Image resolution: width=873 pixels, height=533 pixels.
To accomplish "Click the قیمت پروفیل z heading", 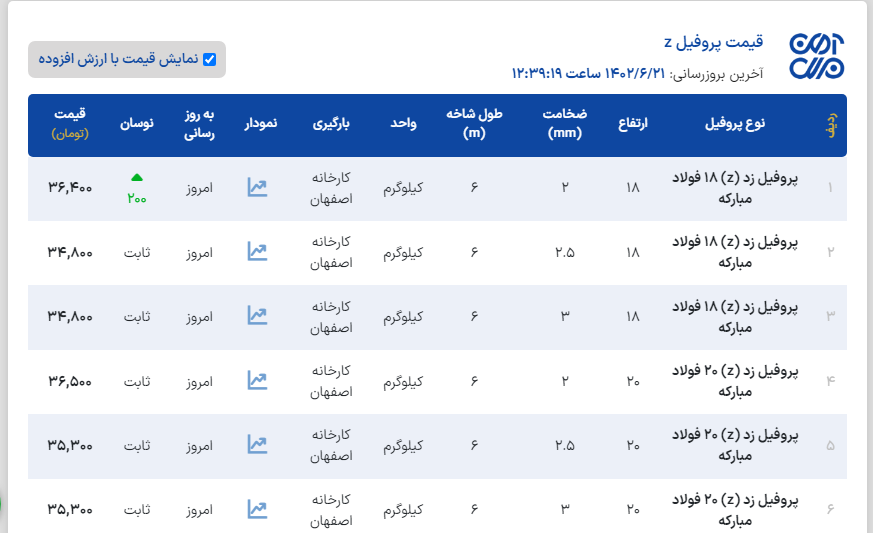I will (x=713, y=42).
